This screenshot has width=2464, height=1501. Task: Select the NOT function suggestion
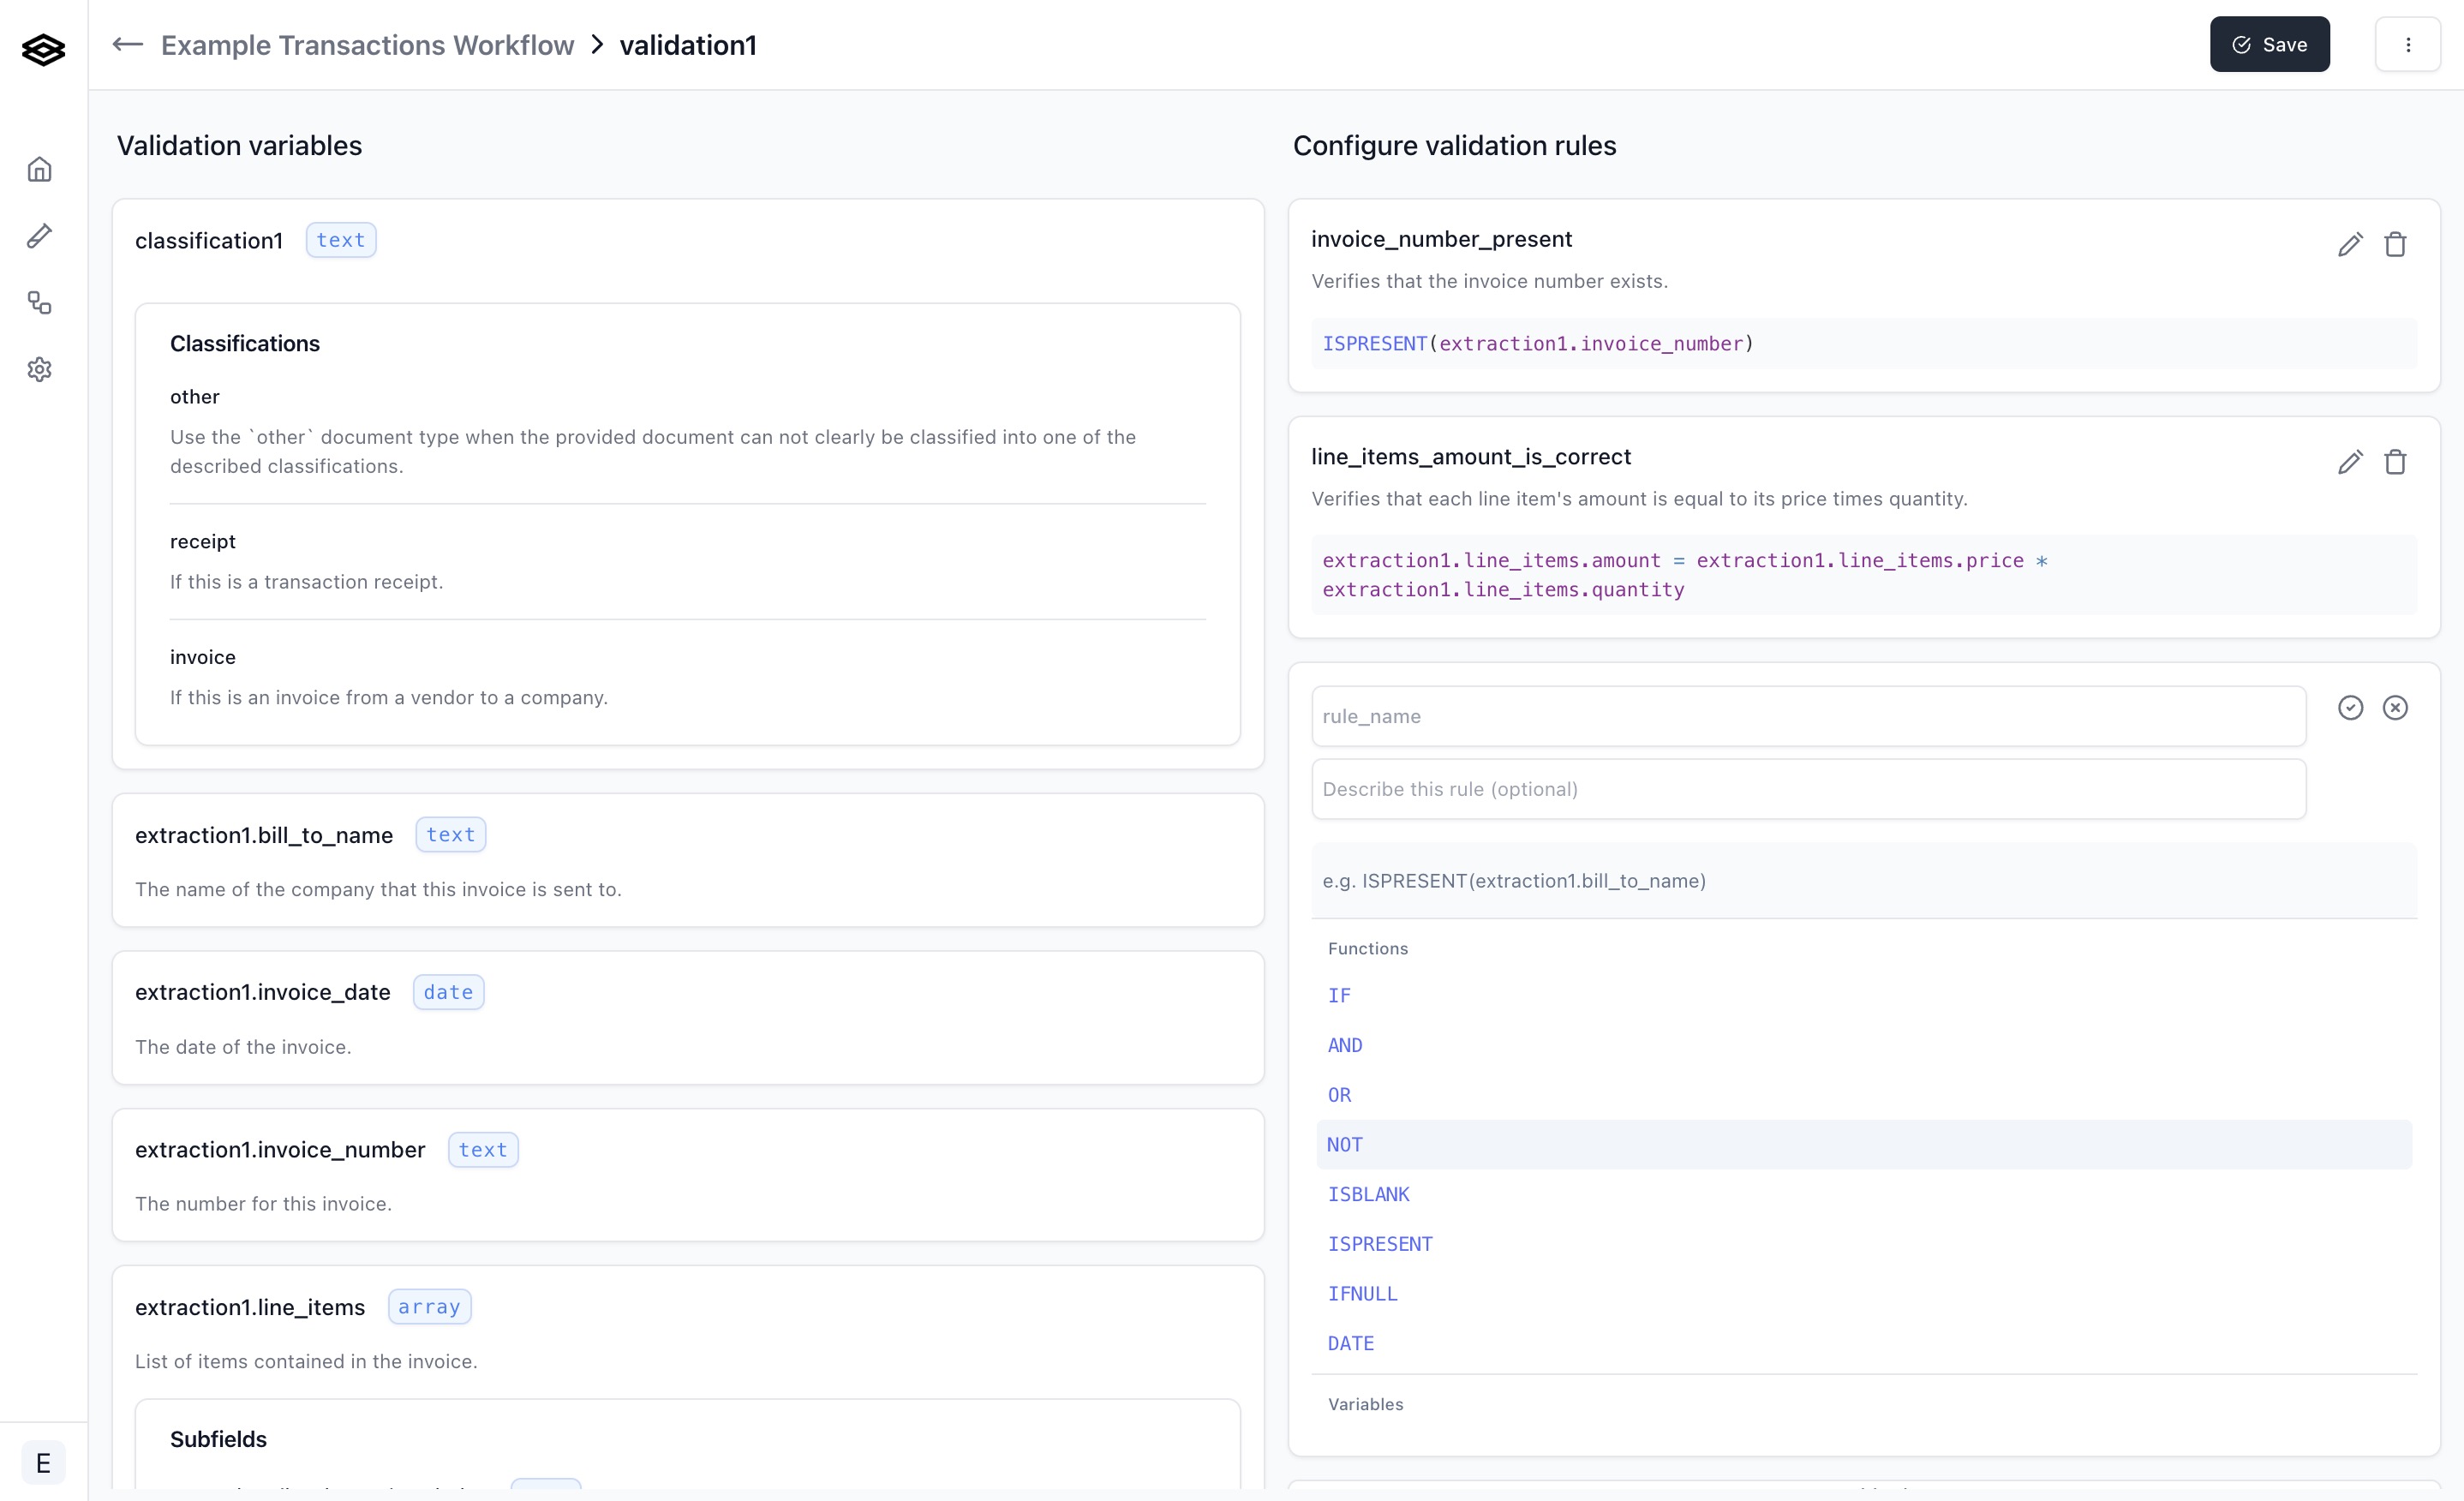point(1344,1145)
